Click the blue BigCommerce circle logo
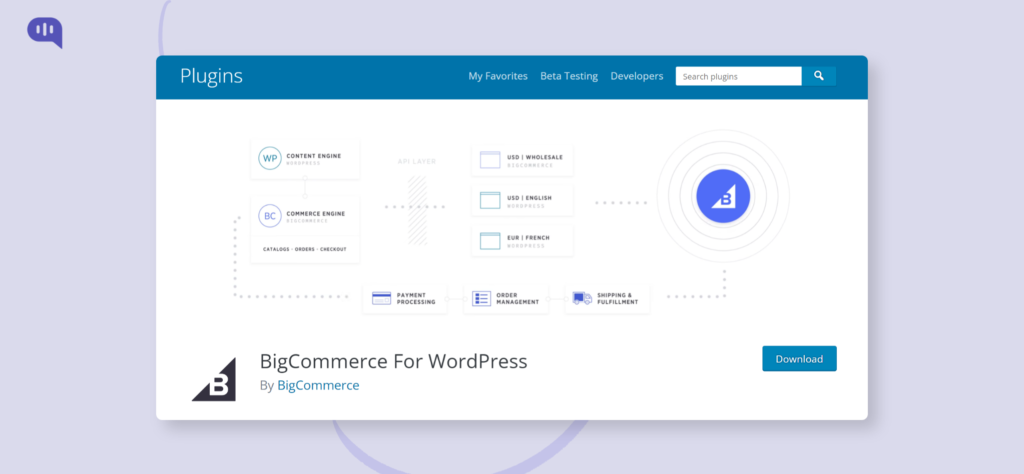Screen dimensions: 1024x474 pos(723,196)
